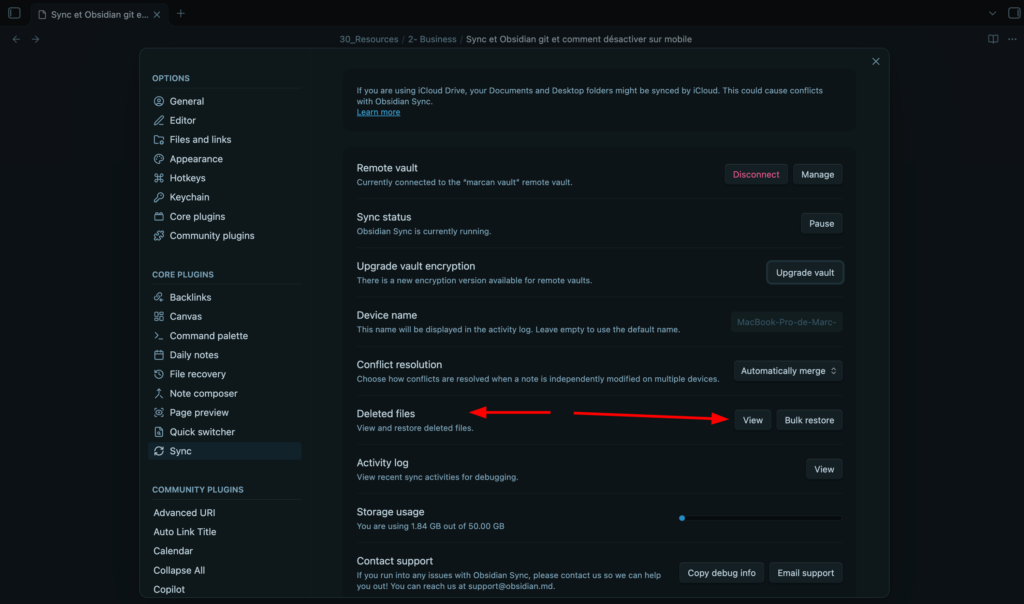Open new tab plus icon

(181, 13)
